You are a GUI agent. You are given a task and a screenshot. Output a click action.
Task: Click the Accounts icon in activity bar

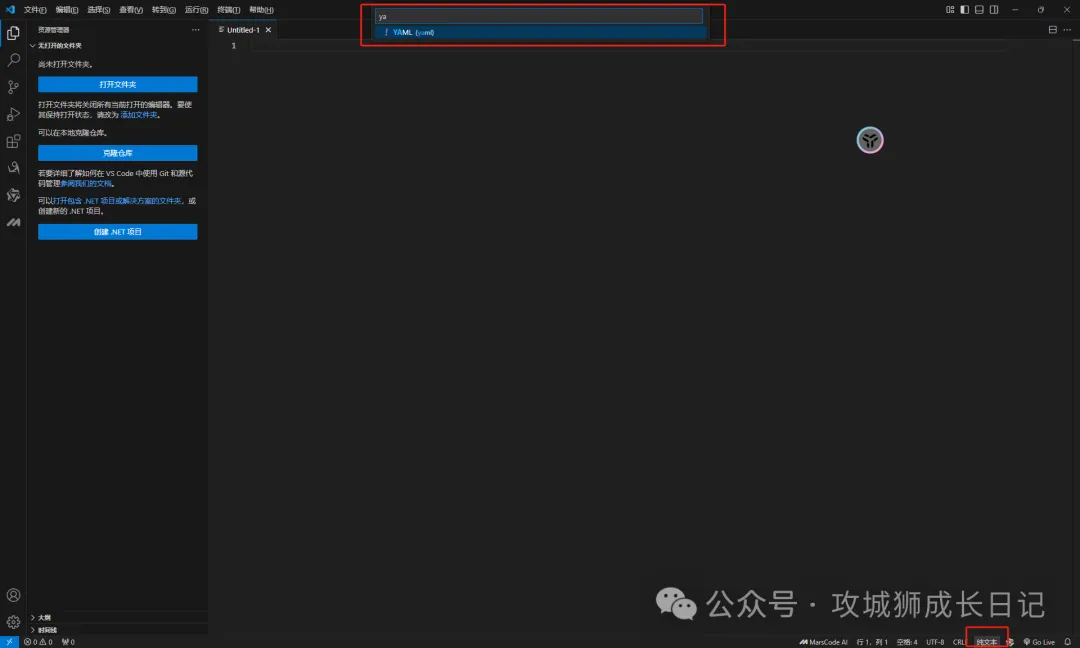point(13,596)
